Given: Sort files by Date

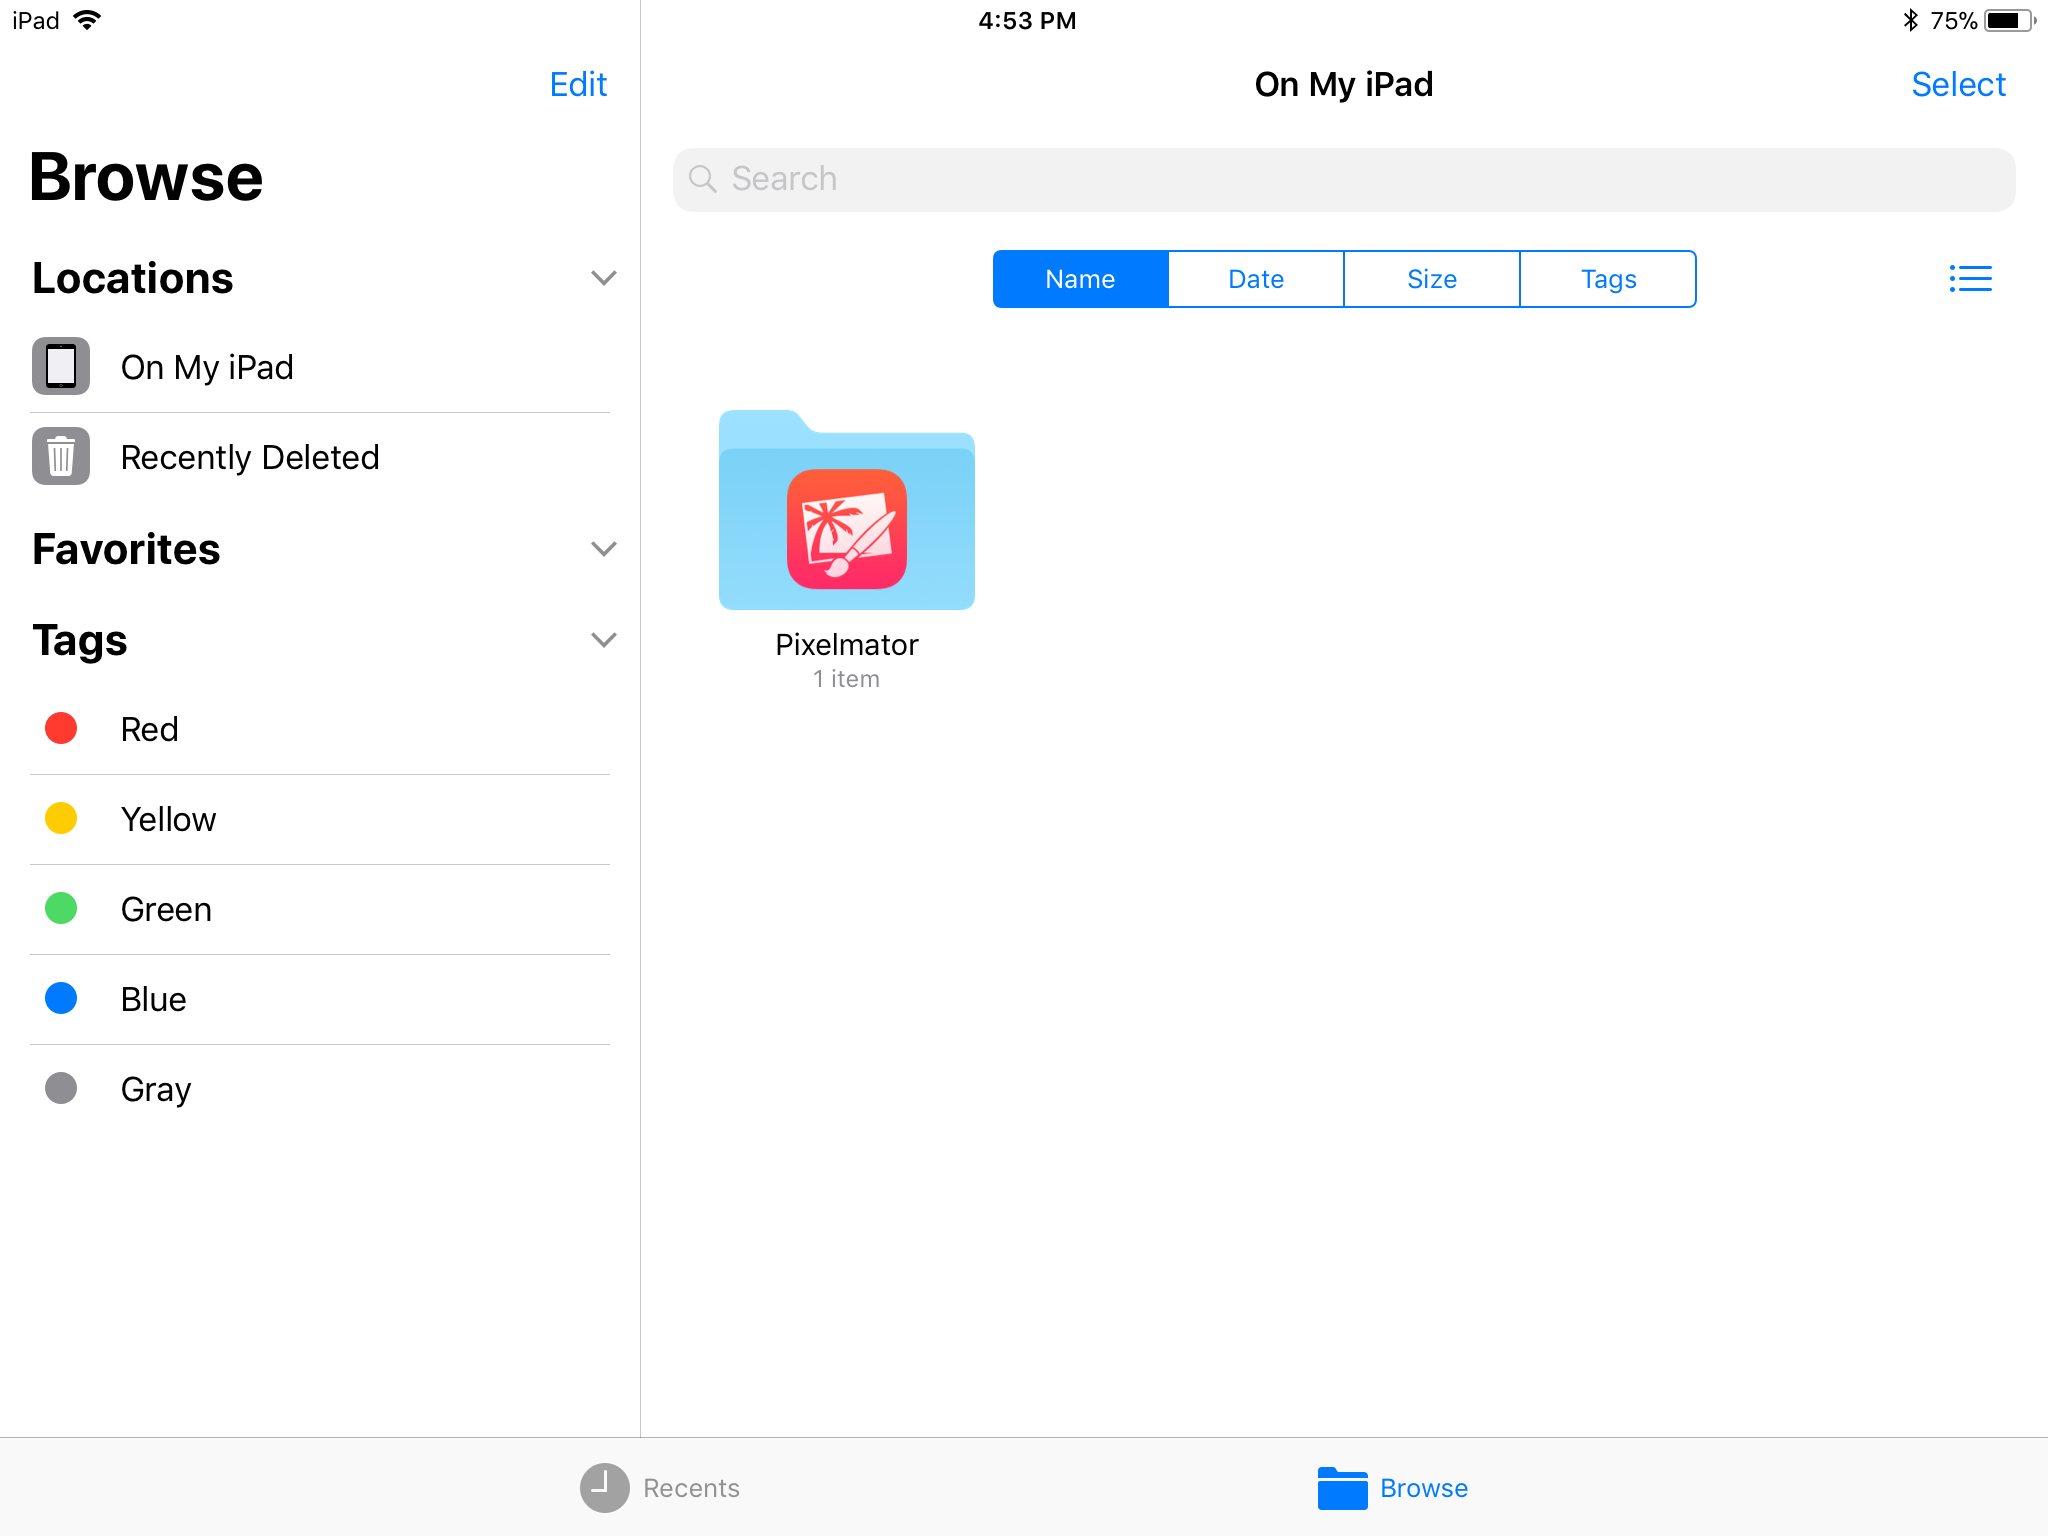Looking at the screenshot, I should [x=1256, y=279].
